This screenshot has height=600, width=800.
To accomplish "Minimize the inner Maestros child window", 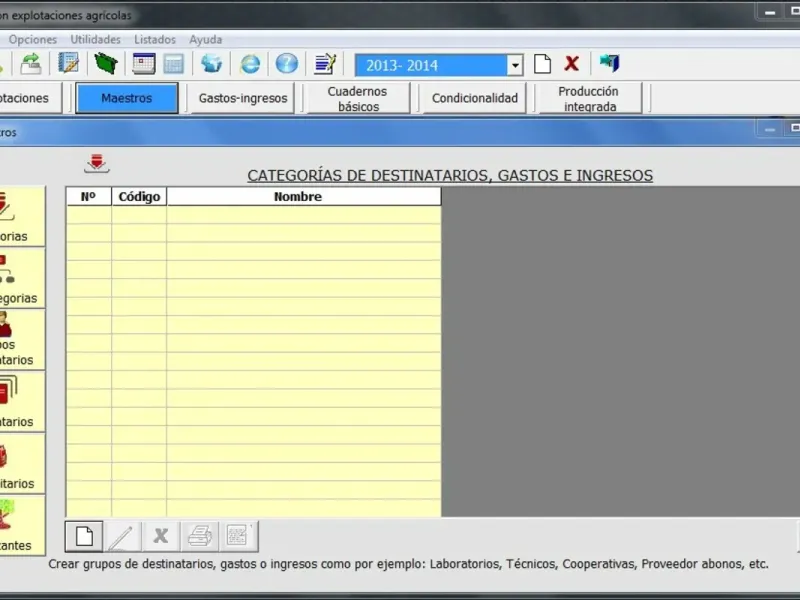I will point(769,130).
